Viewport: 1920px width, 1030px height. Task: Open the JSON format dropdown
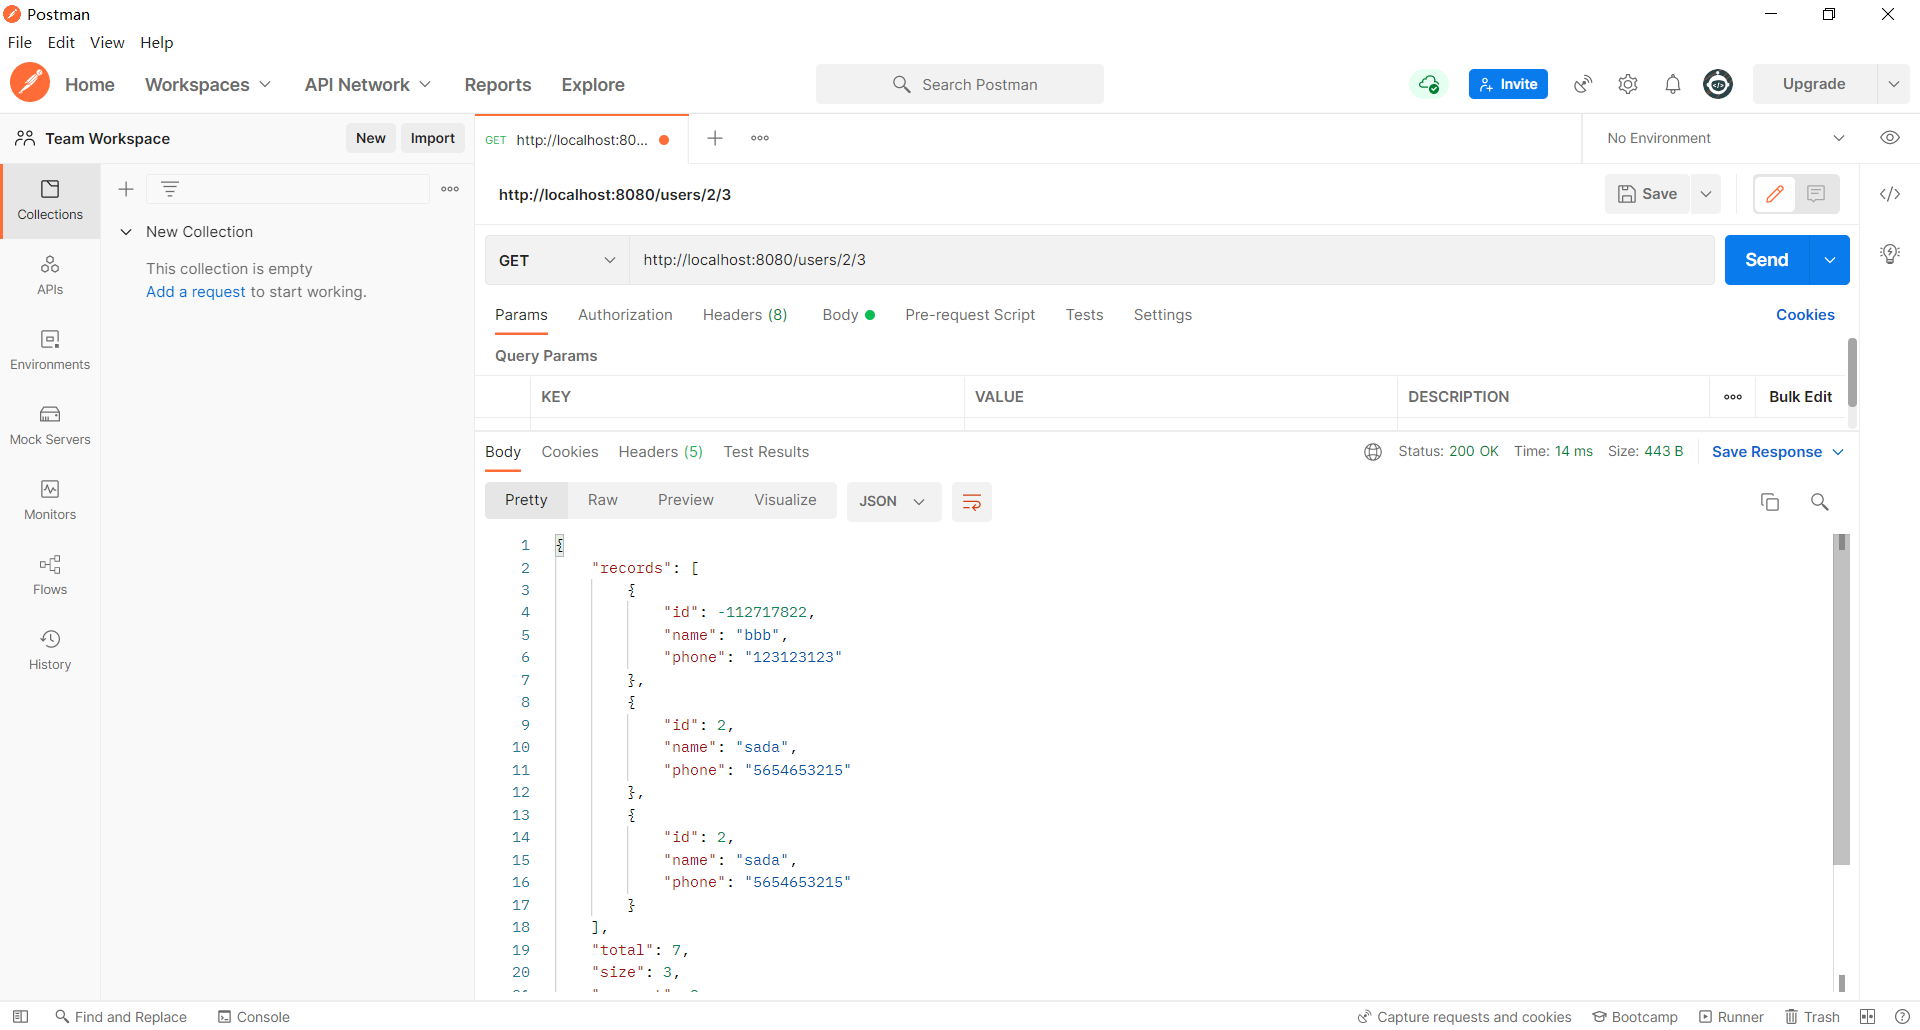(893, 502)
